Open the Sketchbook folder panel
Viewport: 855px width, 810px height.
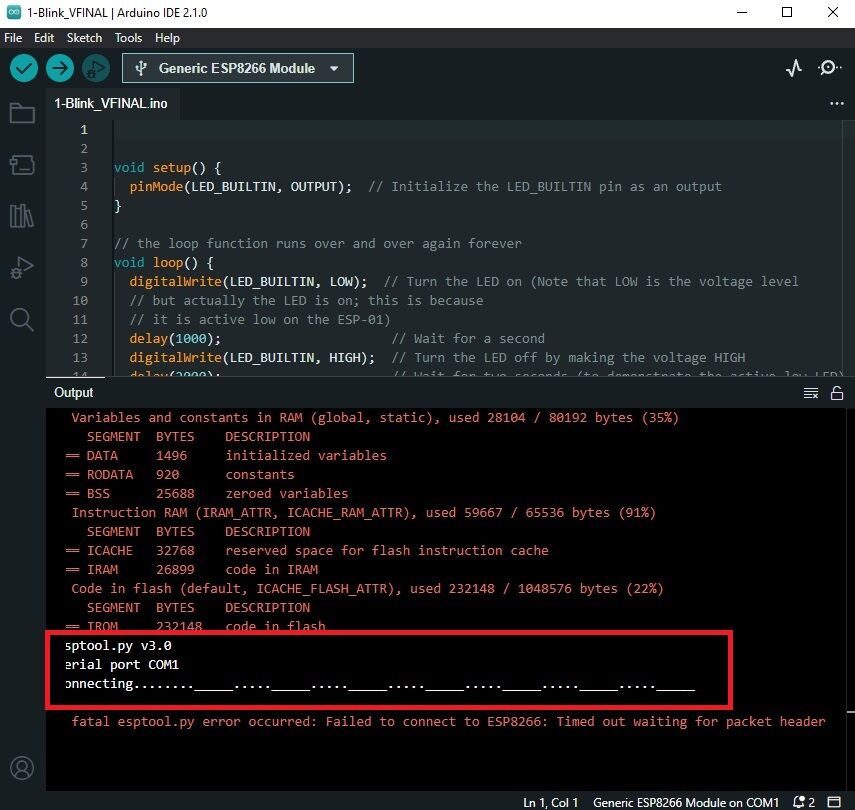click(x=22, y=112)
